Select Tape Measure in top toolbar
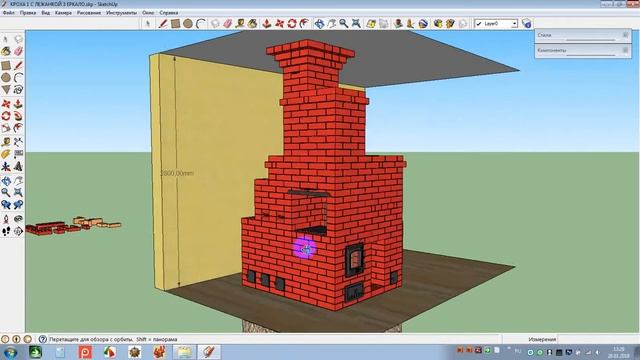Viewport: 640px width, 360px height. (240, 24)
